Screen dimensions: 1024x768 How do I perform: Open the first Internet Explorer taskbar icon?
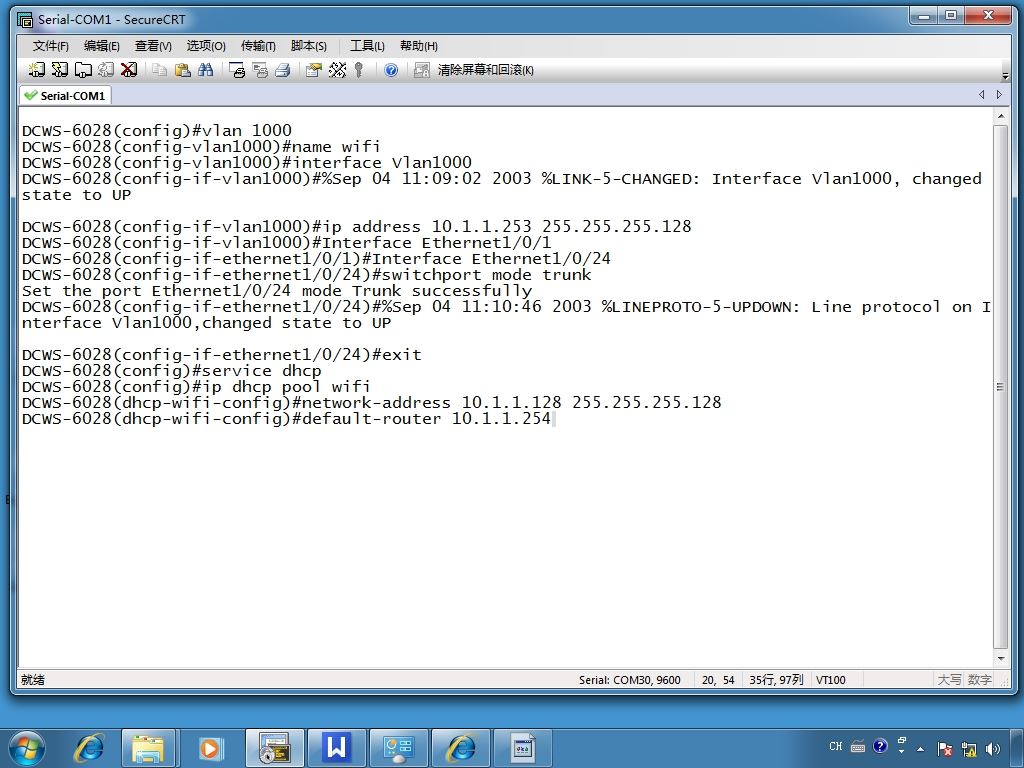(89, 748)
